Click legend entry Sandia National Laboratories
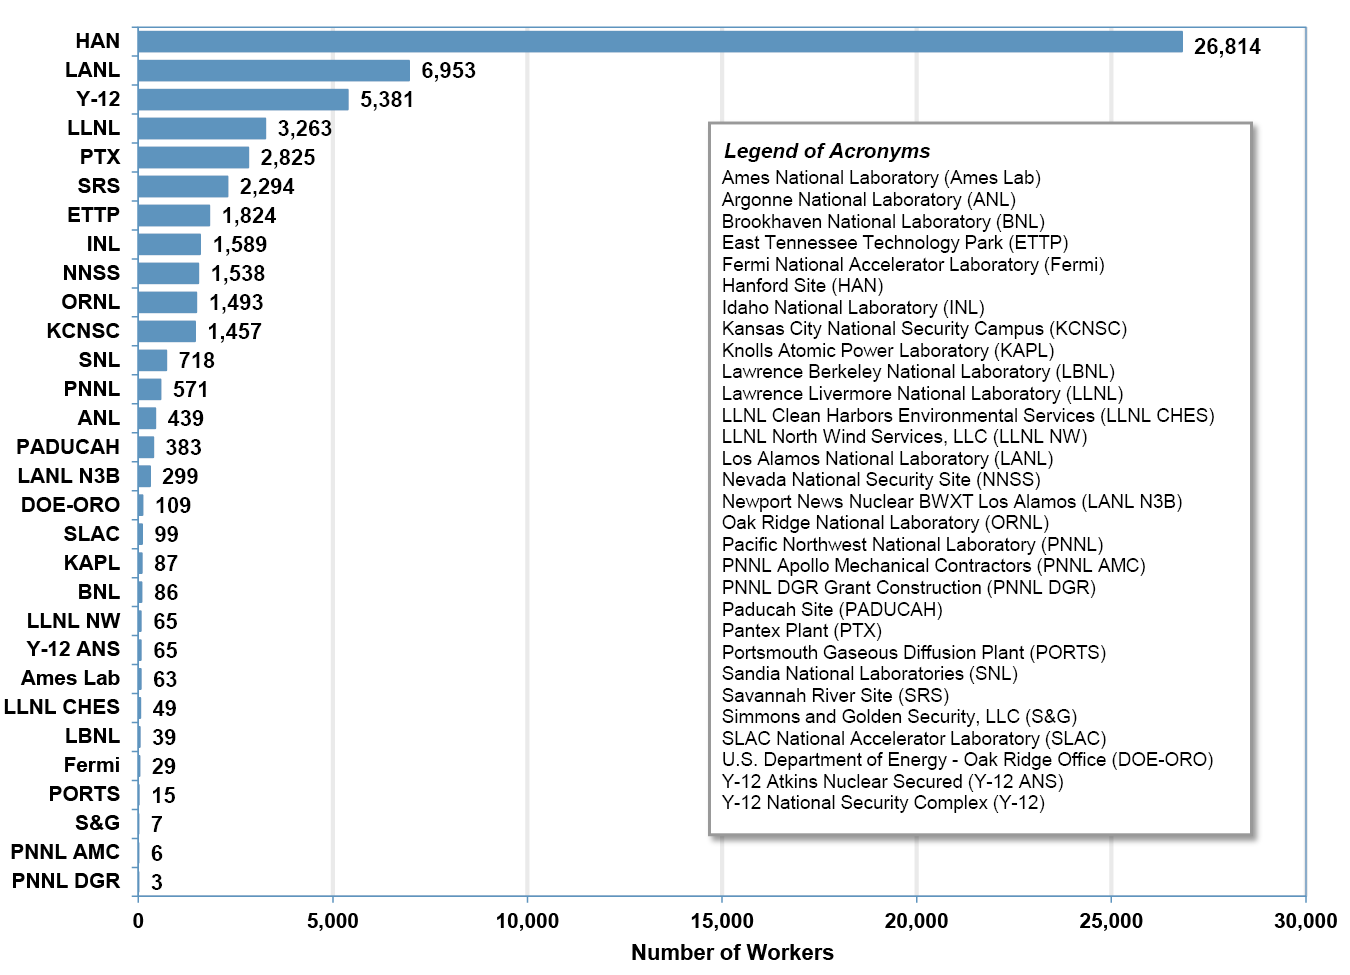 coord(870,674)
